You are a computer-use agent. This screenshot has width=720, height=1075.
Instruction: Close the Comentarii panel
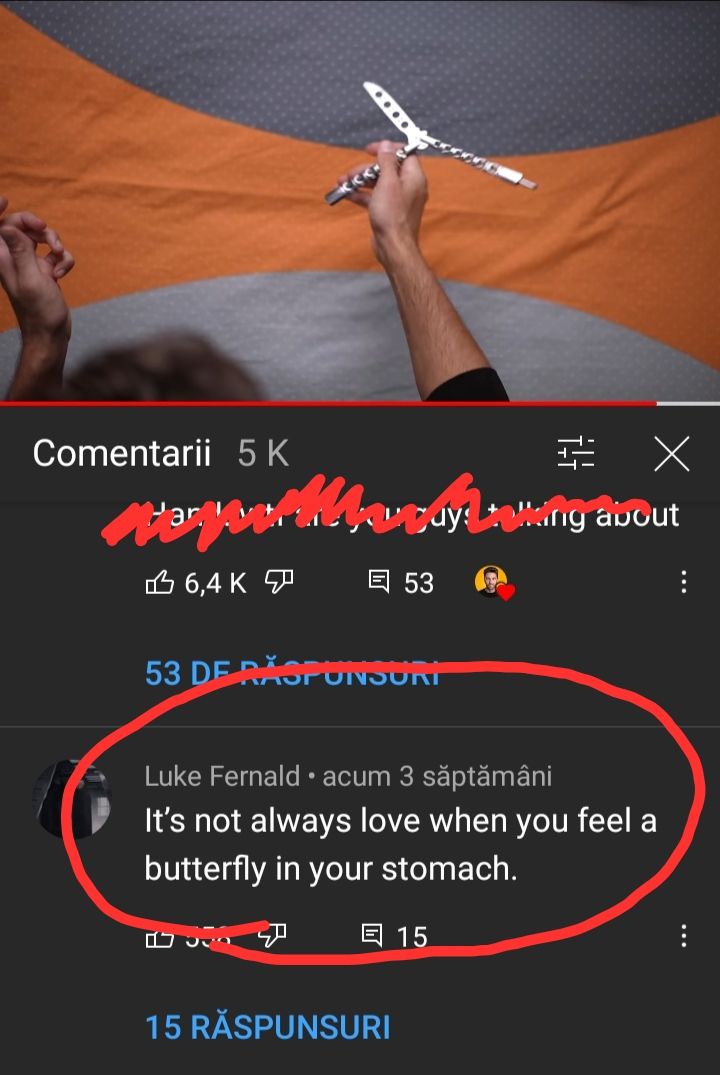(x=671, y=454)
